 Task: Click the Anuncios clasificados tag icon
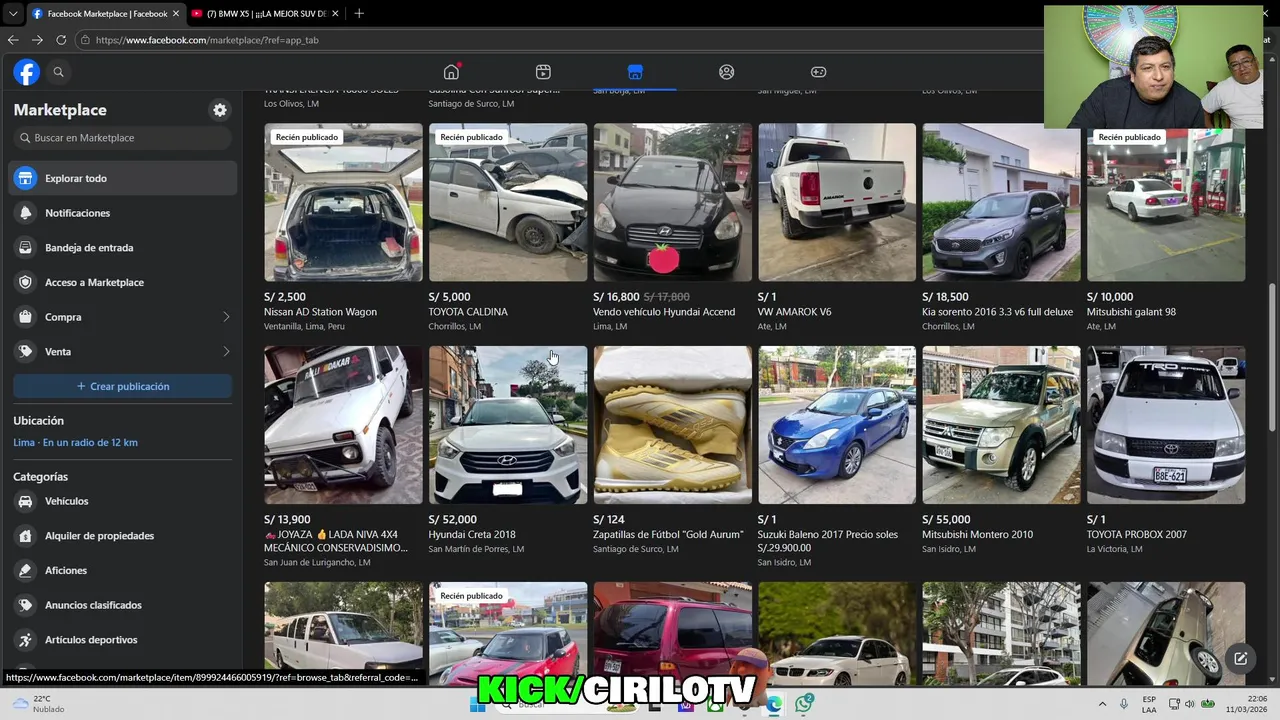[x=25, y=605]
